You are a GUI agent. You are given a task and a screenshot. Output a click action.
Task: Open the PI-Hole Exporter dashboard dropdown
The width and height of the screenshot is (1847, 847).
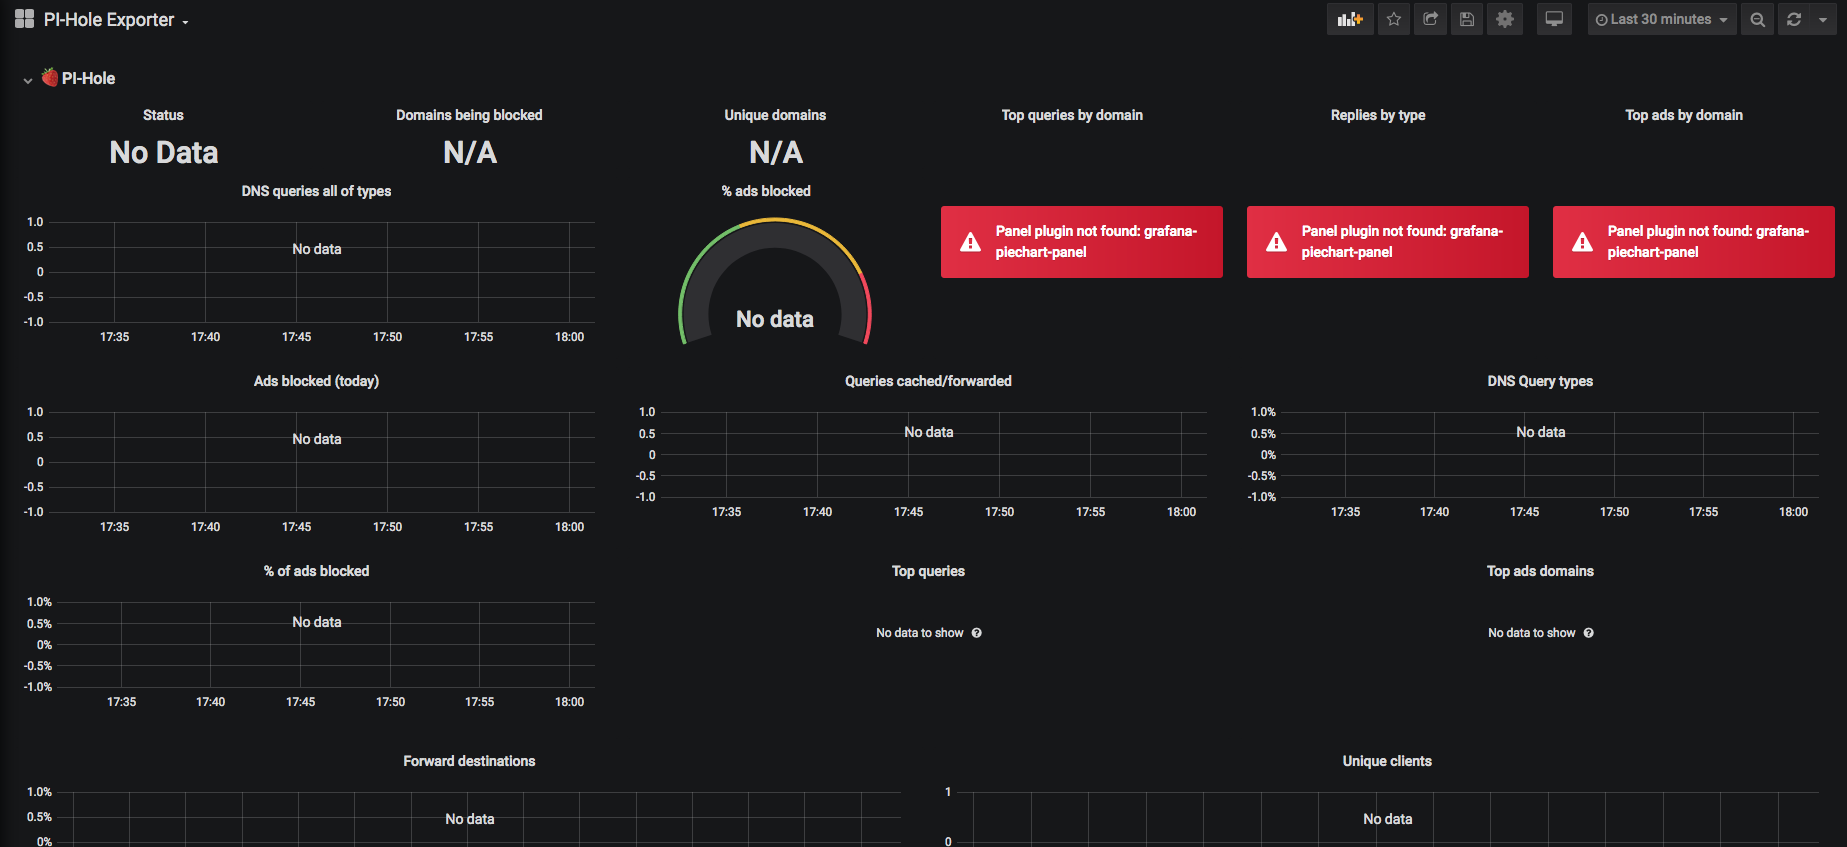116,20
